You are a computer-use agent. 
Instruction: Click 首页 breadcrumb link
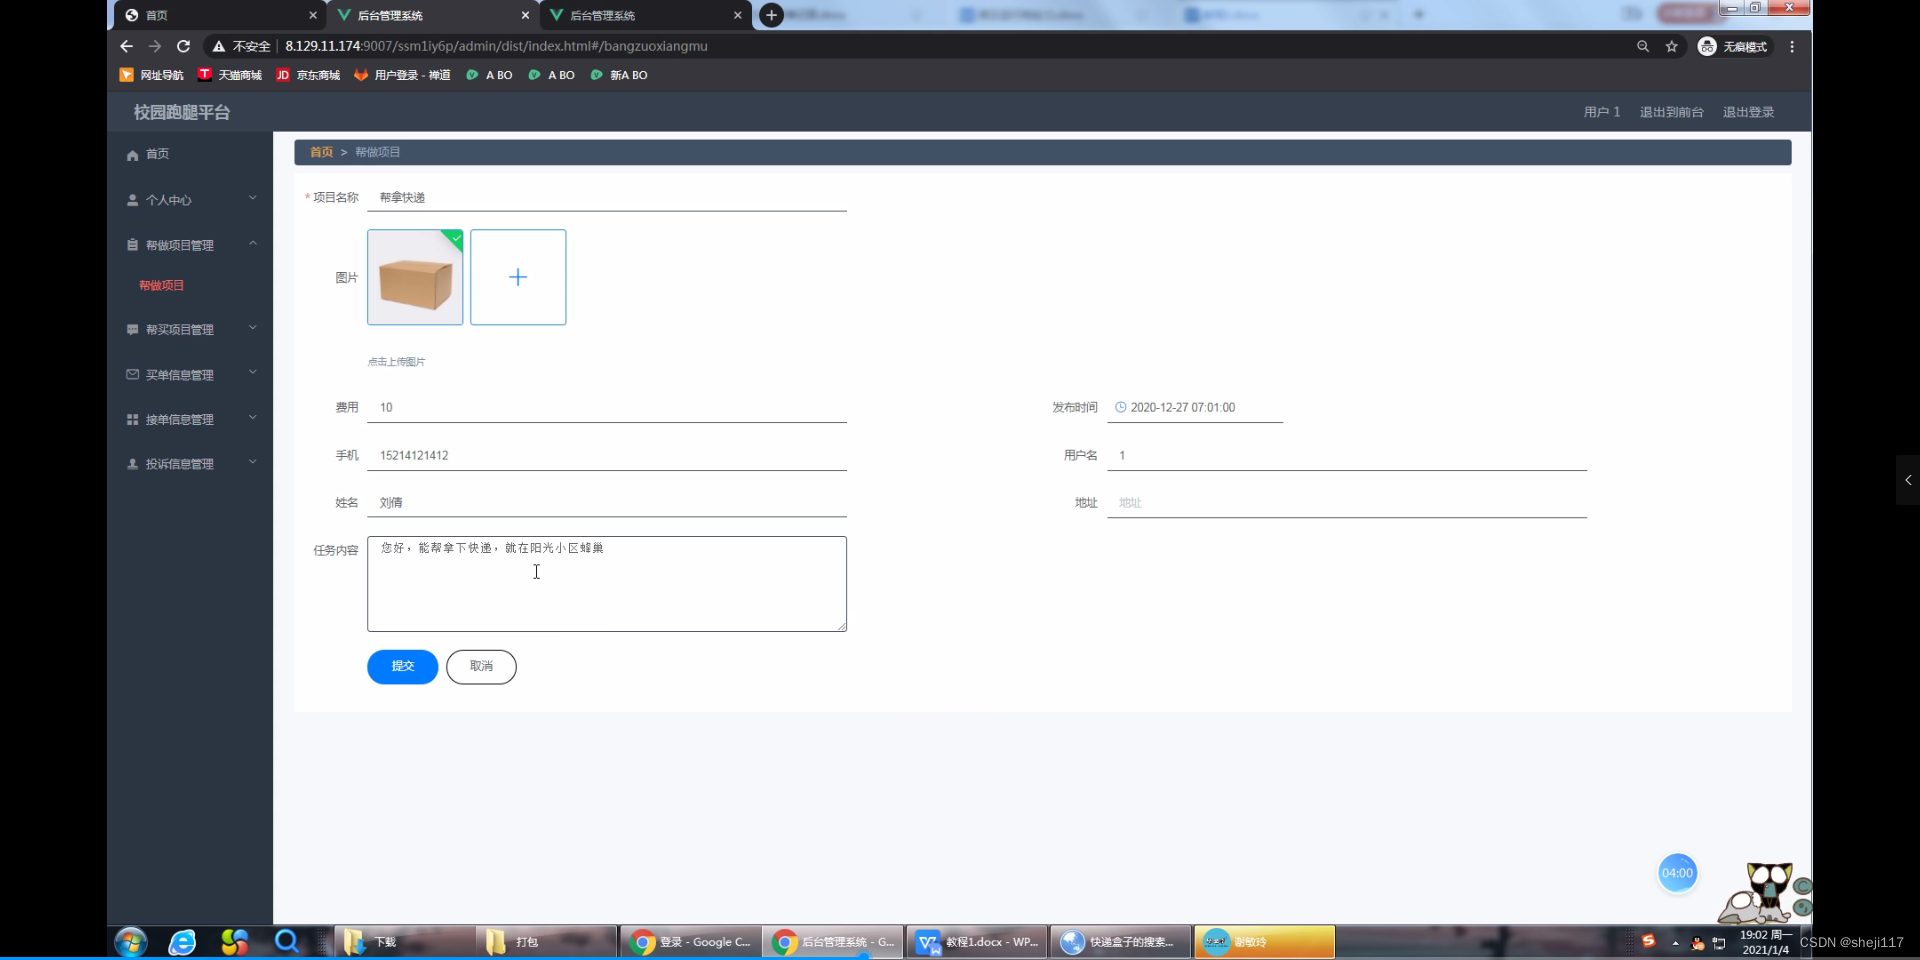[321, 152]
